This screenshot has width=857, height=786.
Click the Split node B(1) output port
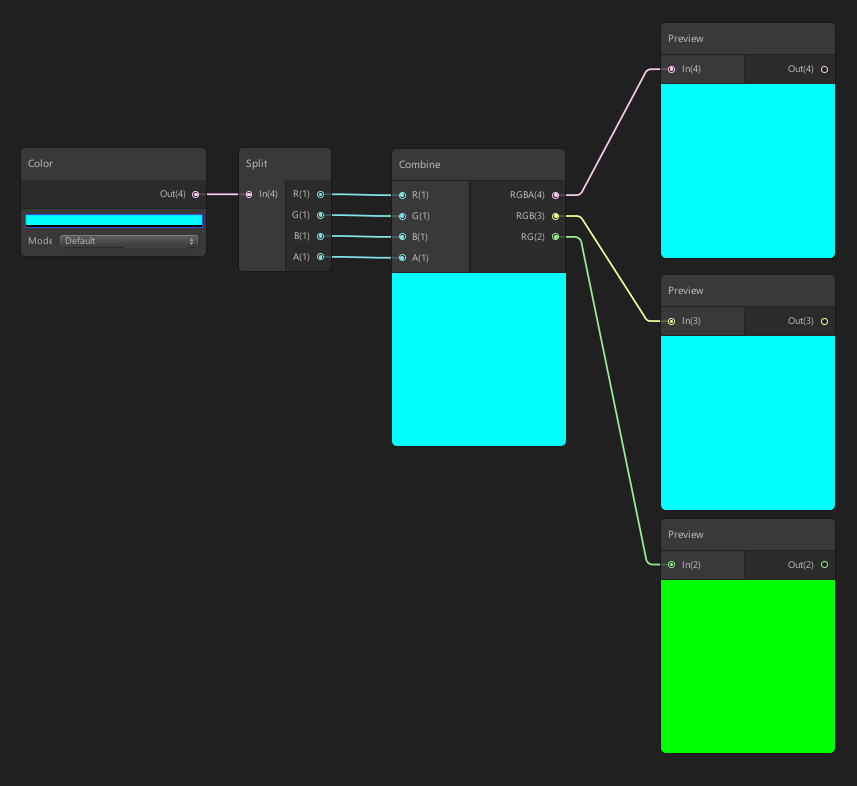tap(320, 236)
